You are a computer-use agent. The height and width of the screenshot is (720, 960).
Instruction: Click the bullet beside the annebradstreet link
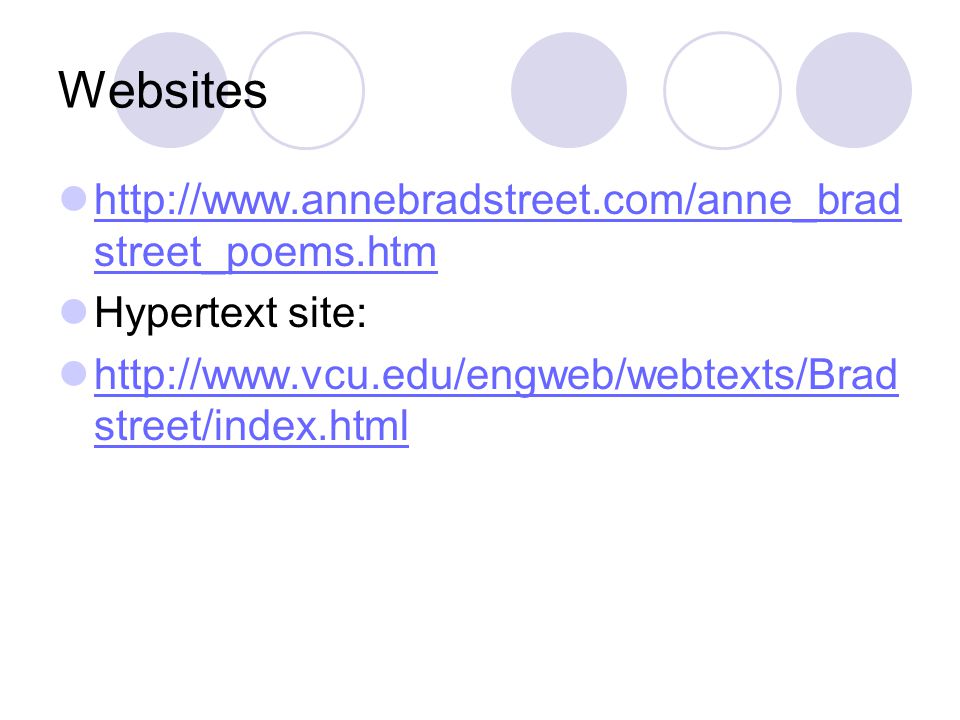[x=74, y=199]
